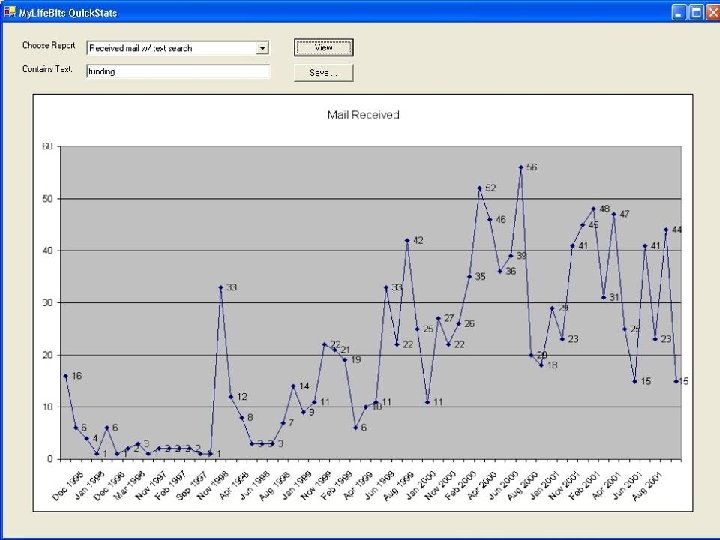
Task: Click the data point labeled 7
Action: pyautogui.click(x=283, y=422)
